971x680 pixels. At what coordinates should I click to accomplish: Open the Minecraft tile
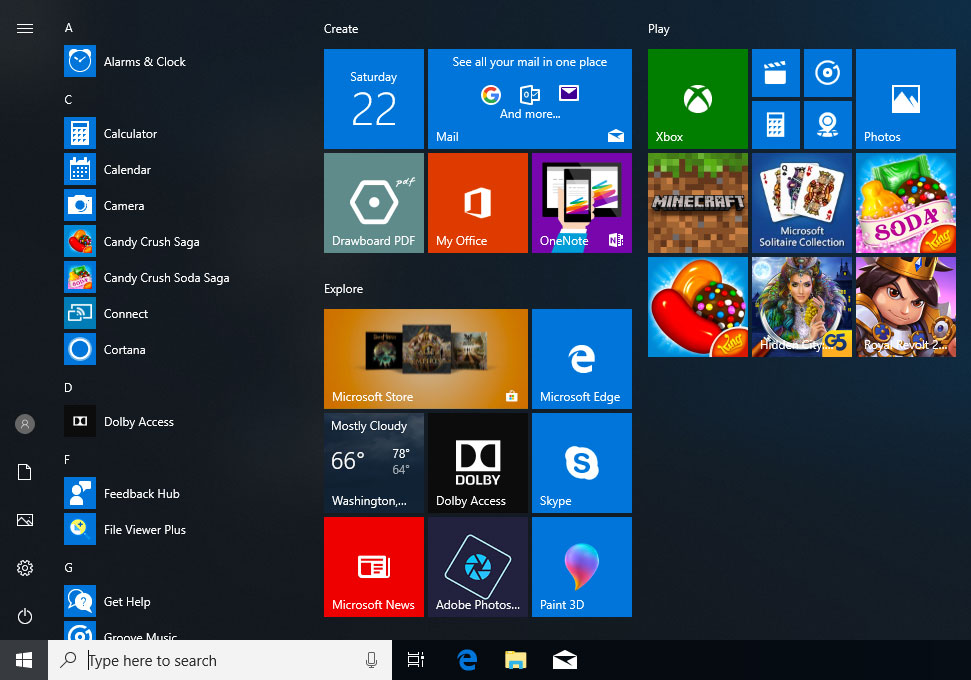698,203
